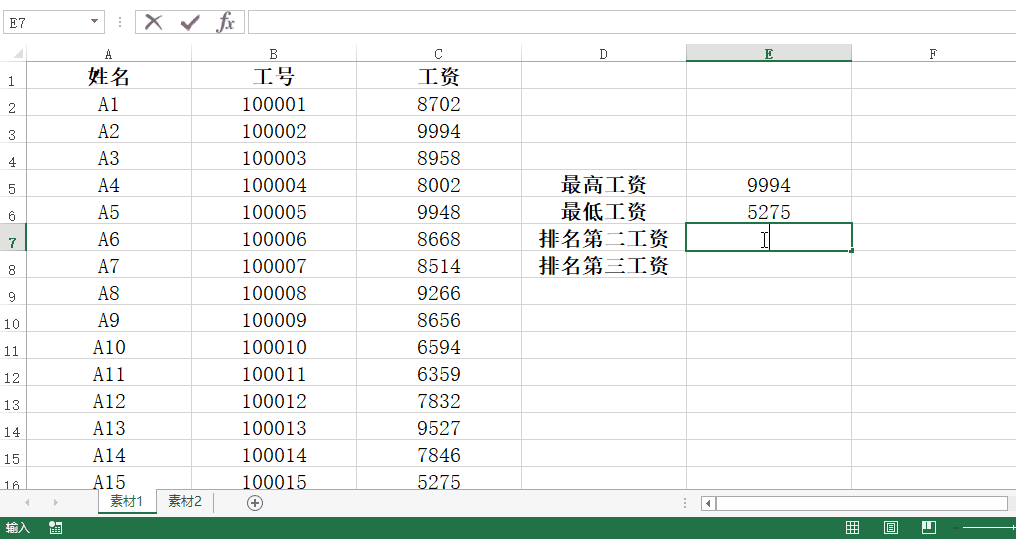Click the zoom slider in status bar
The width and height of the screenshot is (1016, 539).
pyautogui.click(x=988, y=527)
